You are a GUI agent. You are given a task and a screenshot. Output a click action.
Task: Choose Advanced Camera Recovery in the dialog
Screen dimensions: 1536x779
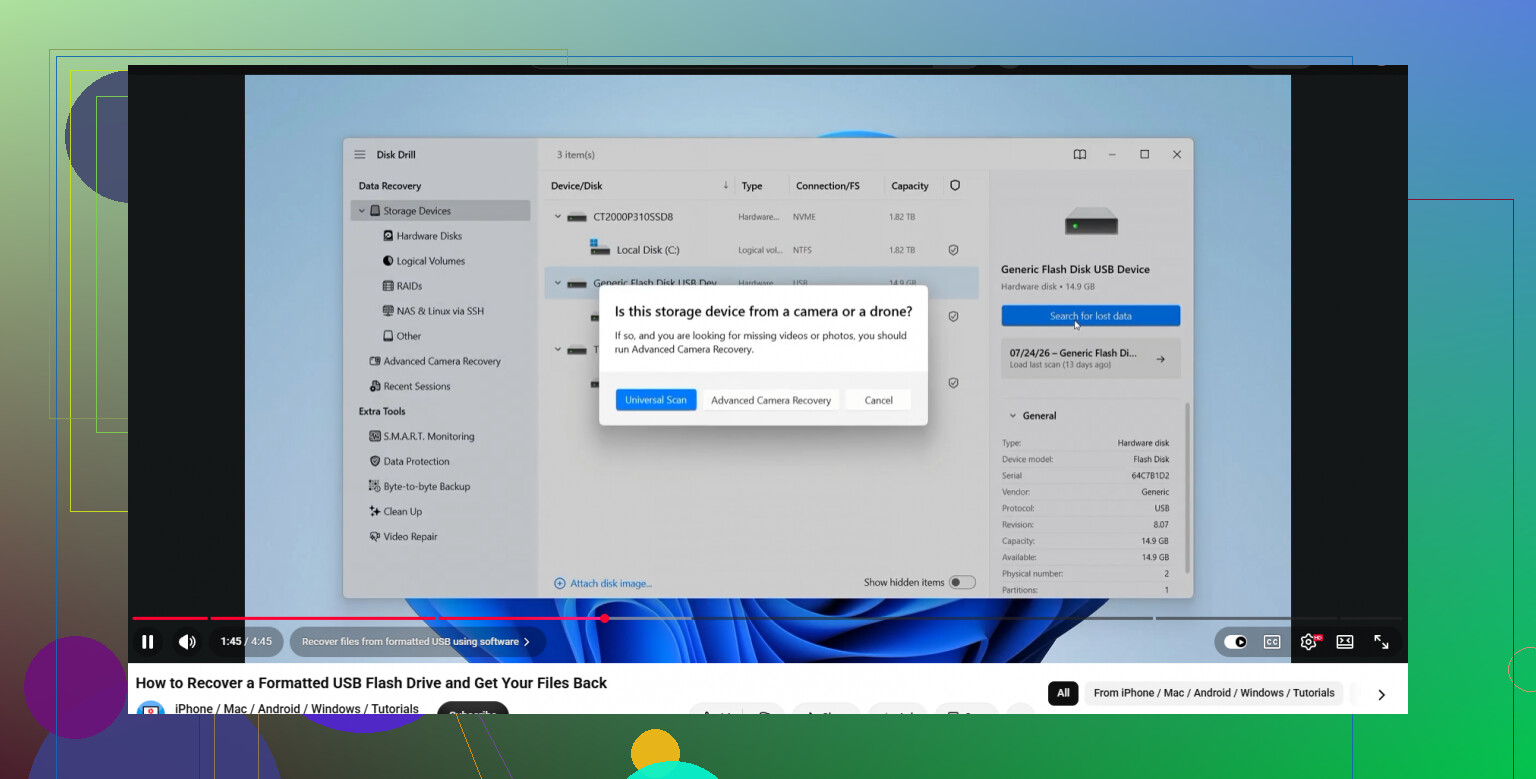tap(771, 400)
